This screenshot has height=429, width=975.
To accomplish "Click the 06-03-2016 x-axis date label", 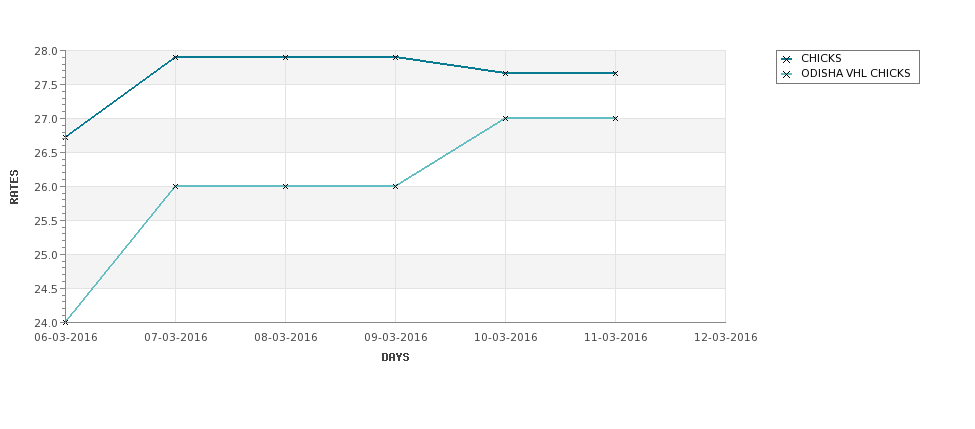I will [65, 338].
